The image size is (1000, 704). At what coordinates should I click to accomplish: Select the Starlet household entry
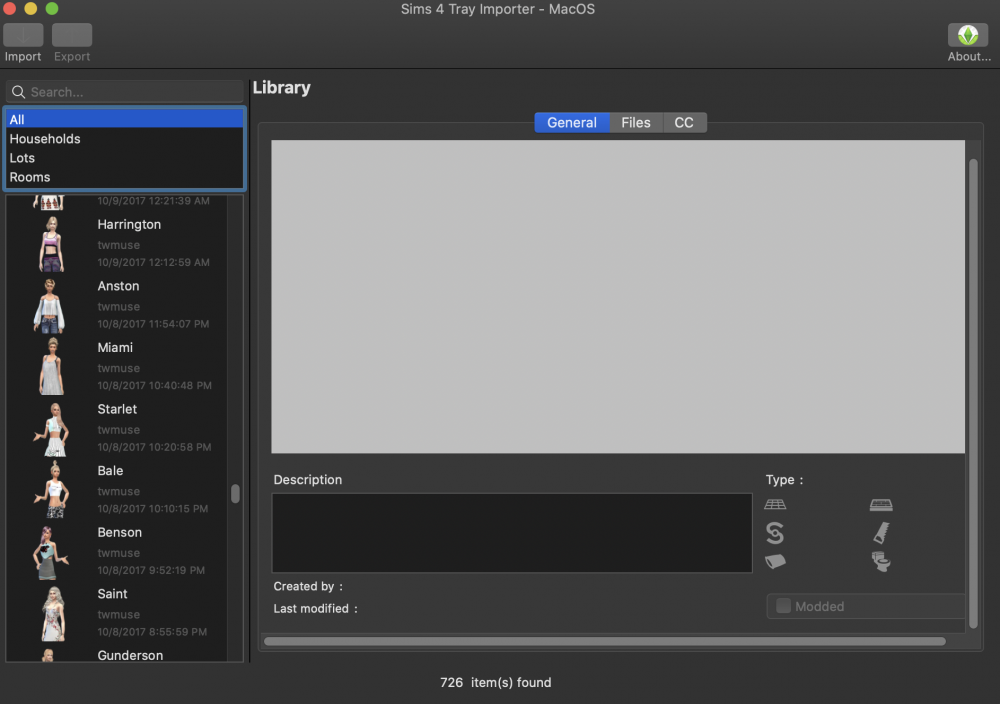[117, 429]
